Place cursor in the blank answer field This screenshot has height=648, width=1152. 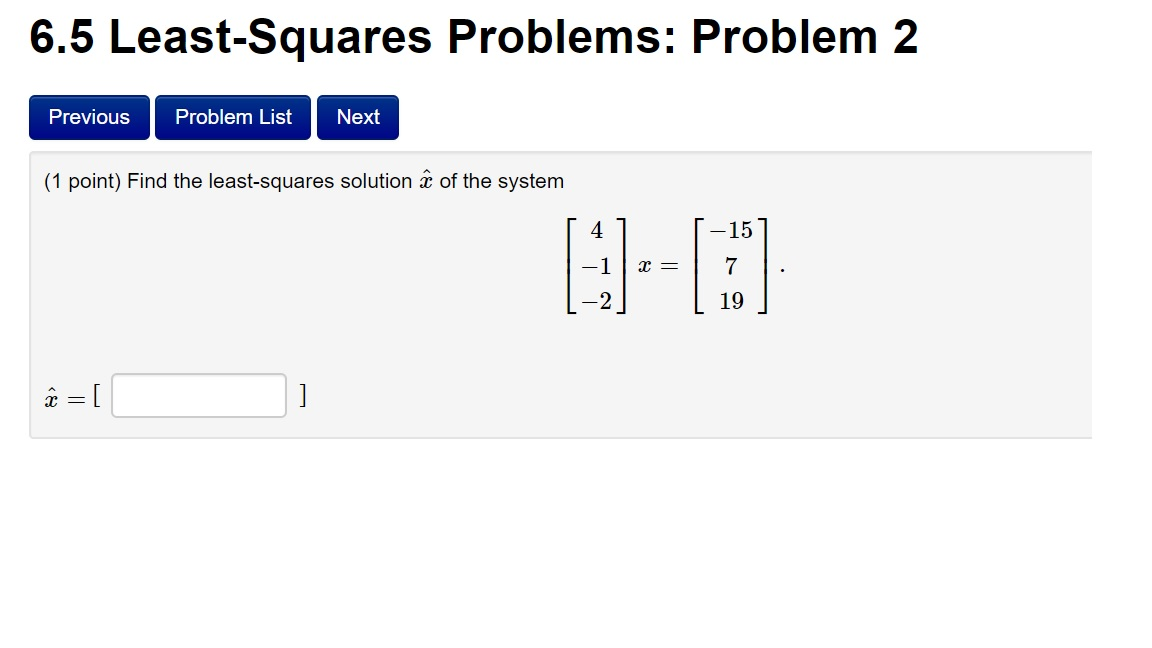coord(197,396)
